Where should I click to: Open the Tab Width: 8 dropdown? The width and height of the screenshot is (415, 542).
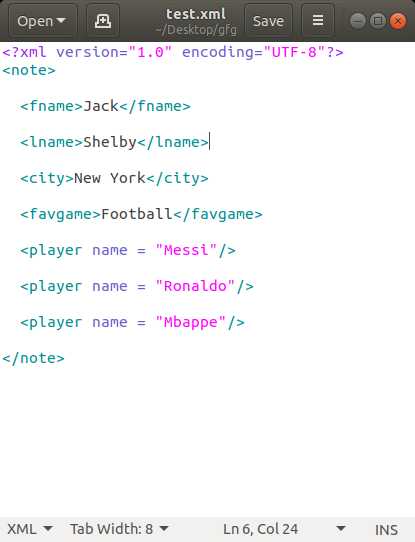click(x=119, y=529)
